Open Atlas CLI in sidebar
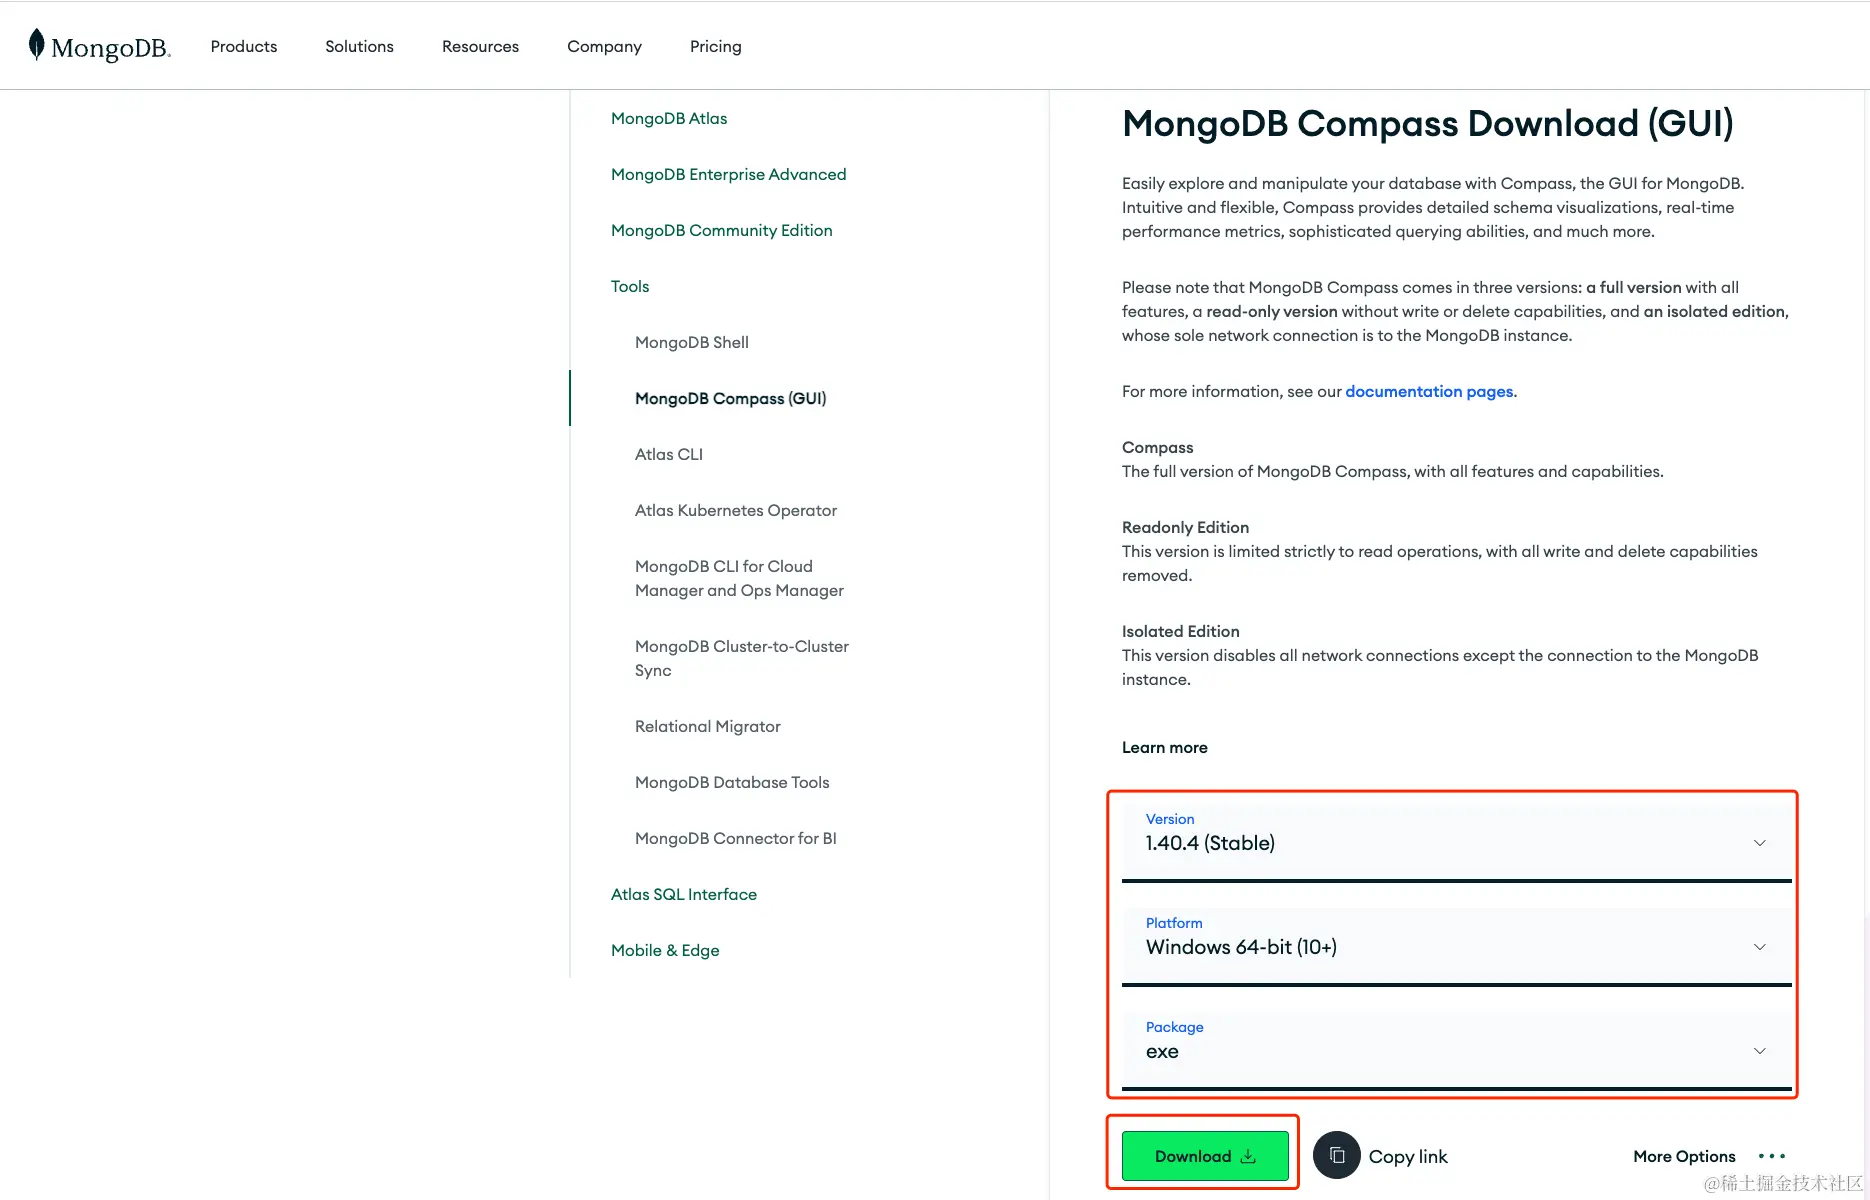Image resolution: width=1870 pixels, height=1200 pixels. coord(668,454)
